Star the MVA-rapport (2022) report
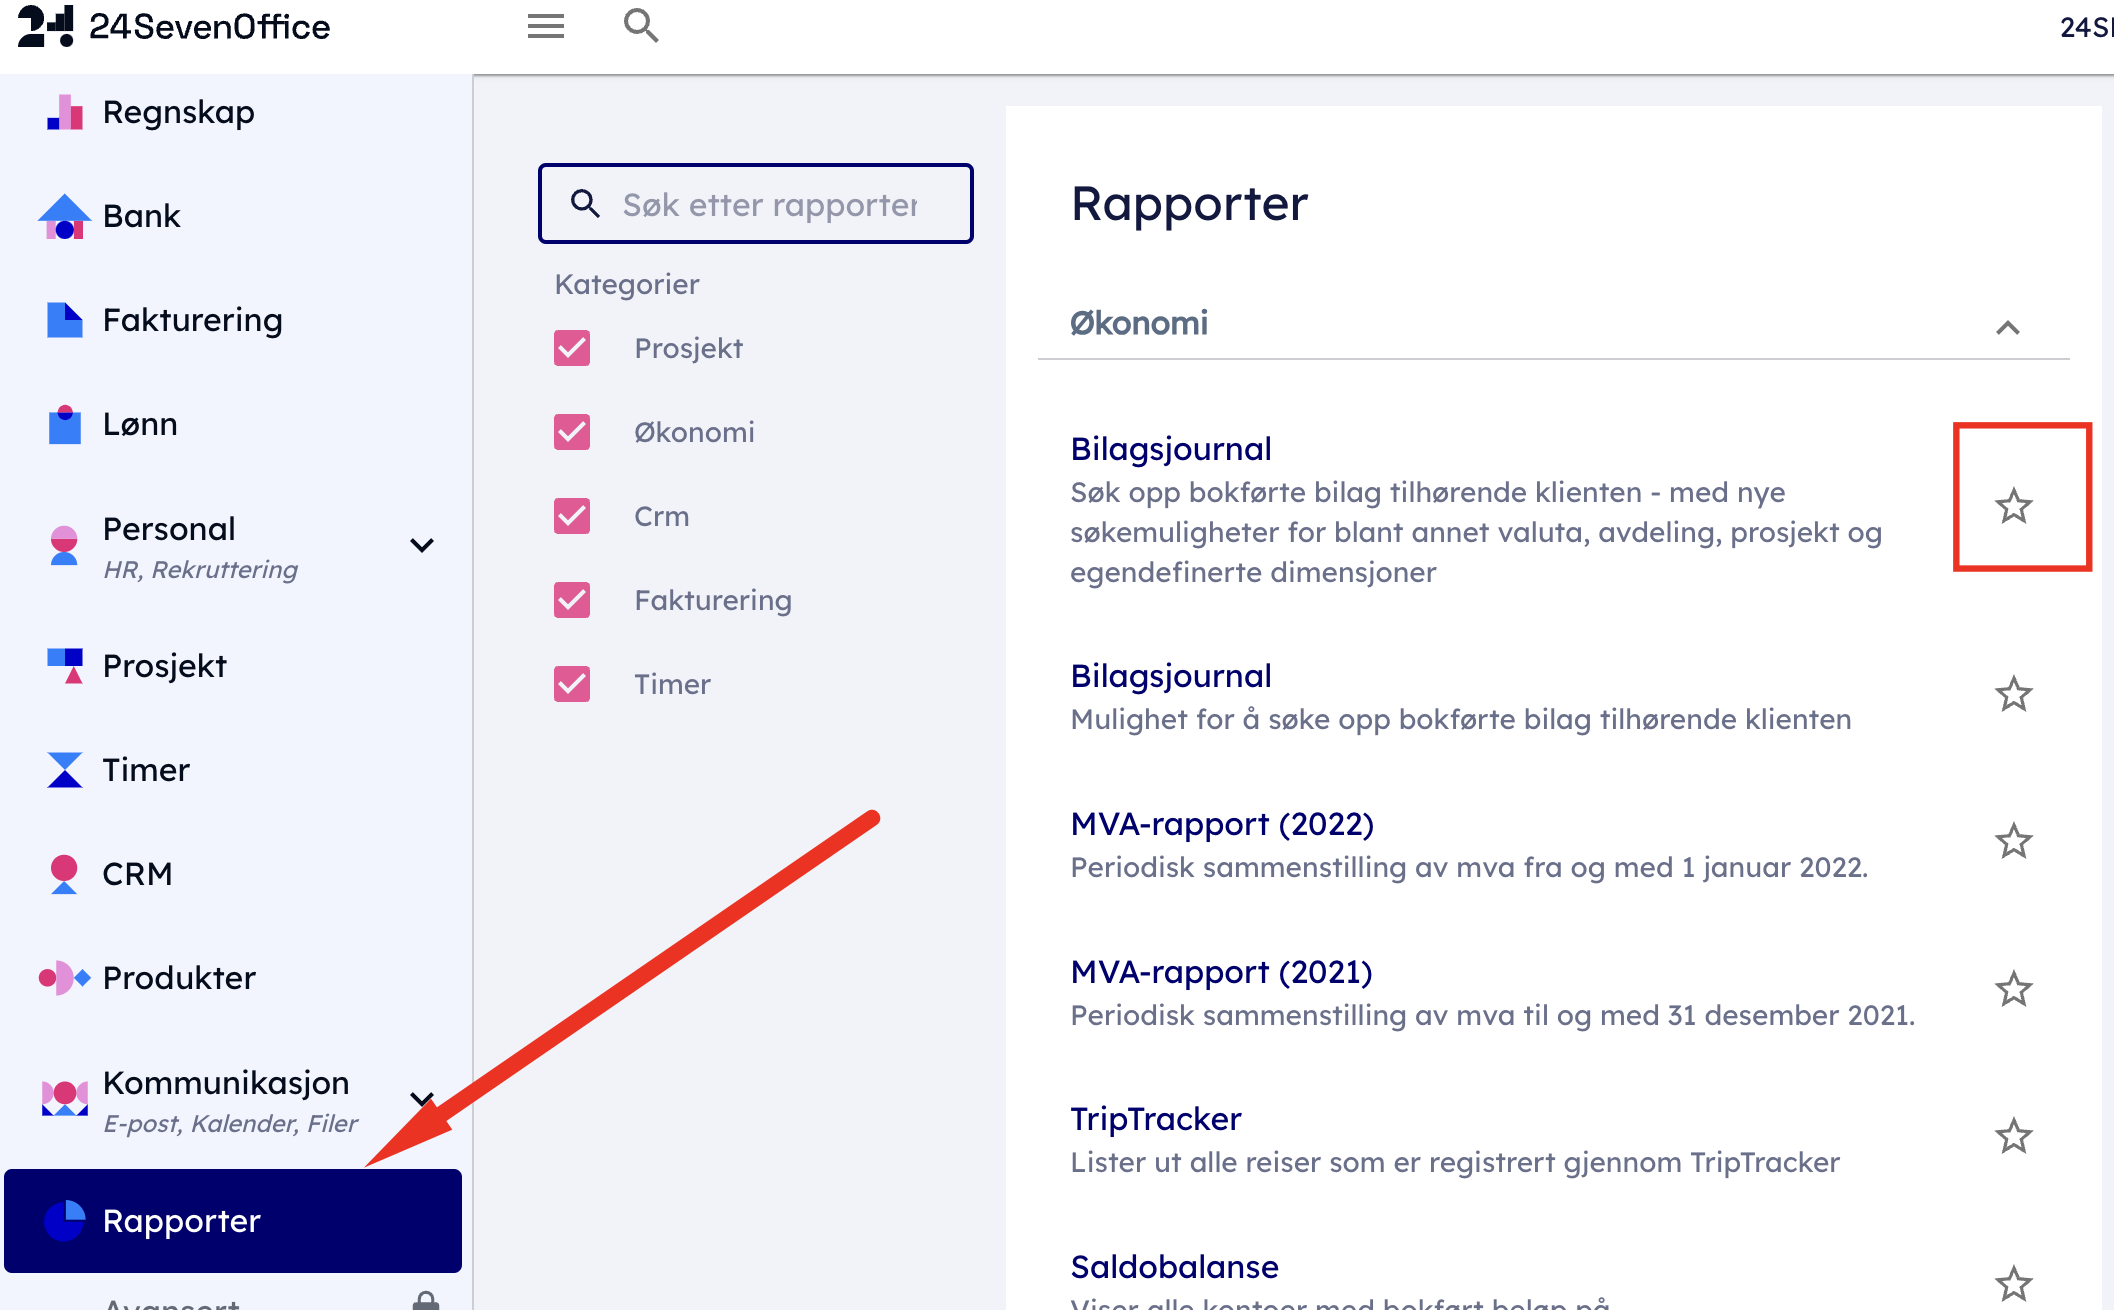Screen dimensions: 2114x1310 click(2013, 841)
